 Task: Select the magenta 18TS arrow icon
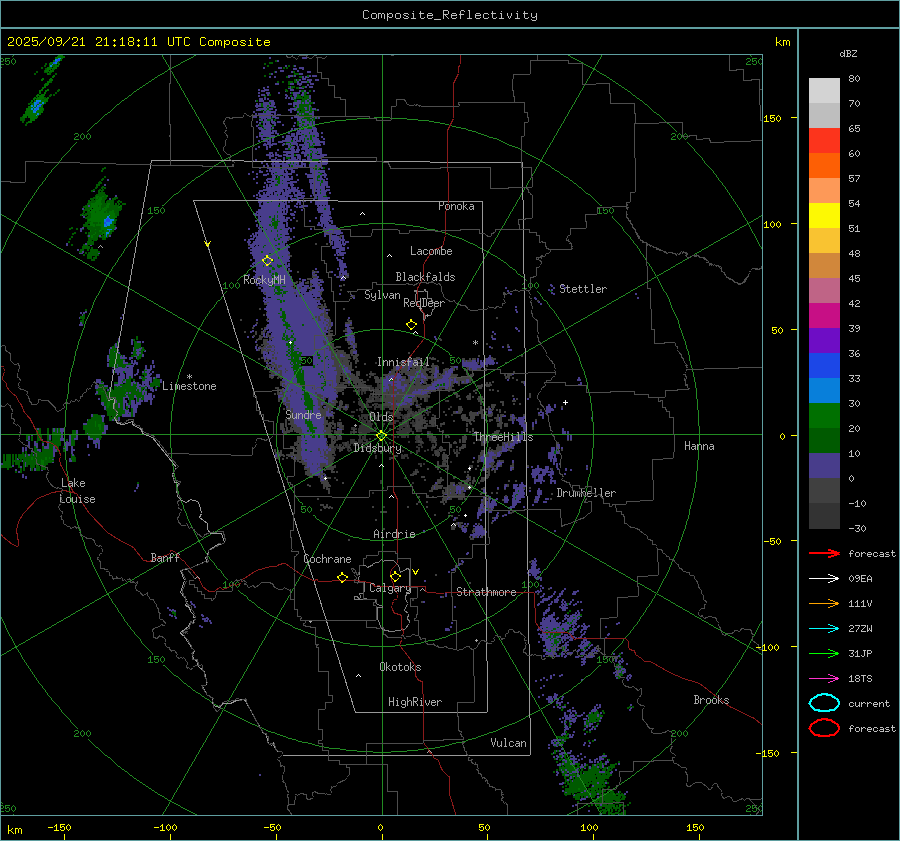tap(824, 678)
